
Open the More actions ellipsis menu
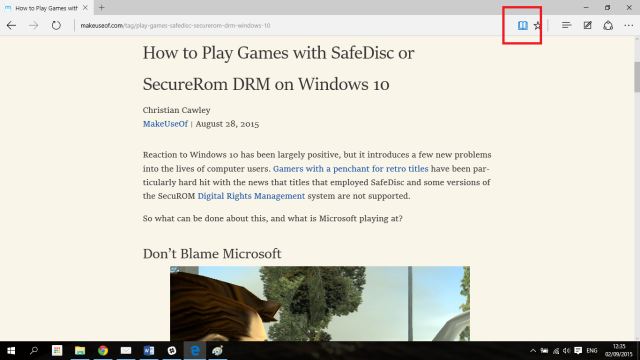629,25
